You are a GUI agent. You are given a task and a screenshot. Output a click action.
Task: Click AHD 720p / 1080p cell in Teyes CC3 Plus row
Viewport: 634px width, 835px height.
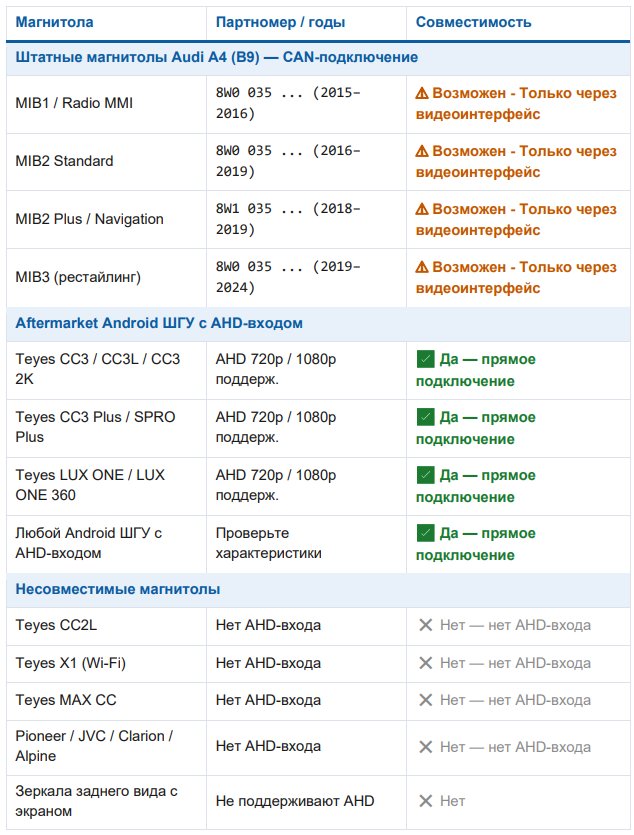click(x=306, y=428)
